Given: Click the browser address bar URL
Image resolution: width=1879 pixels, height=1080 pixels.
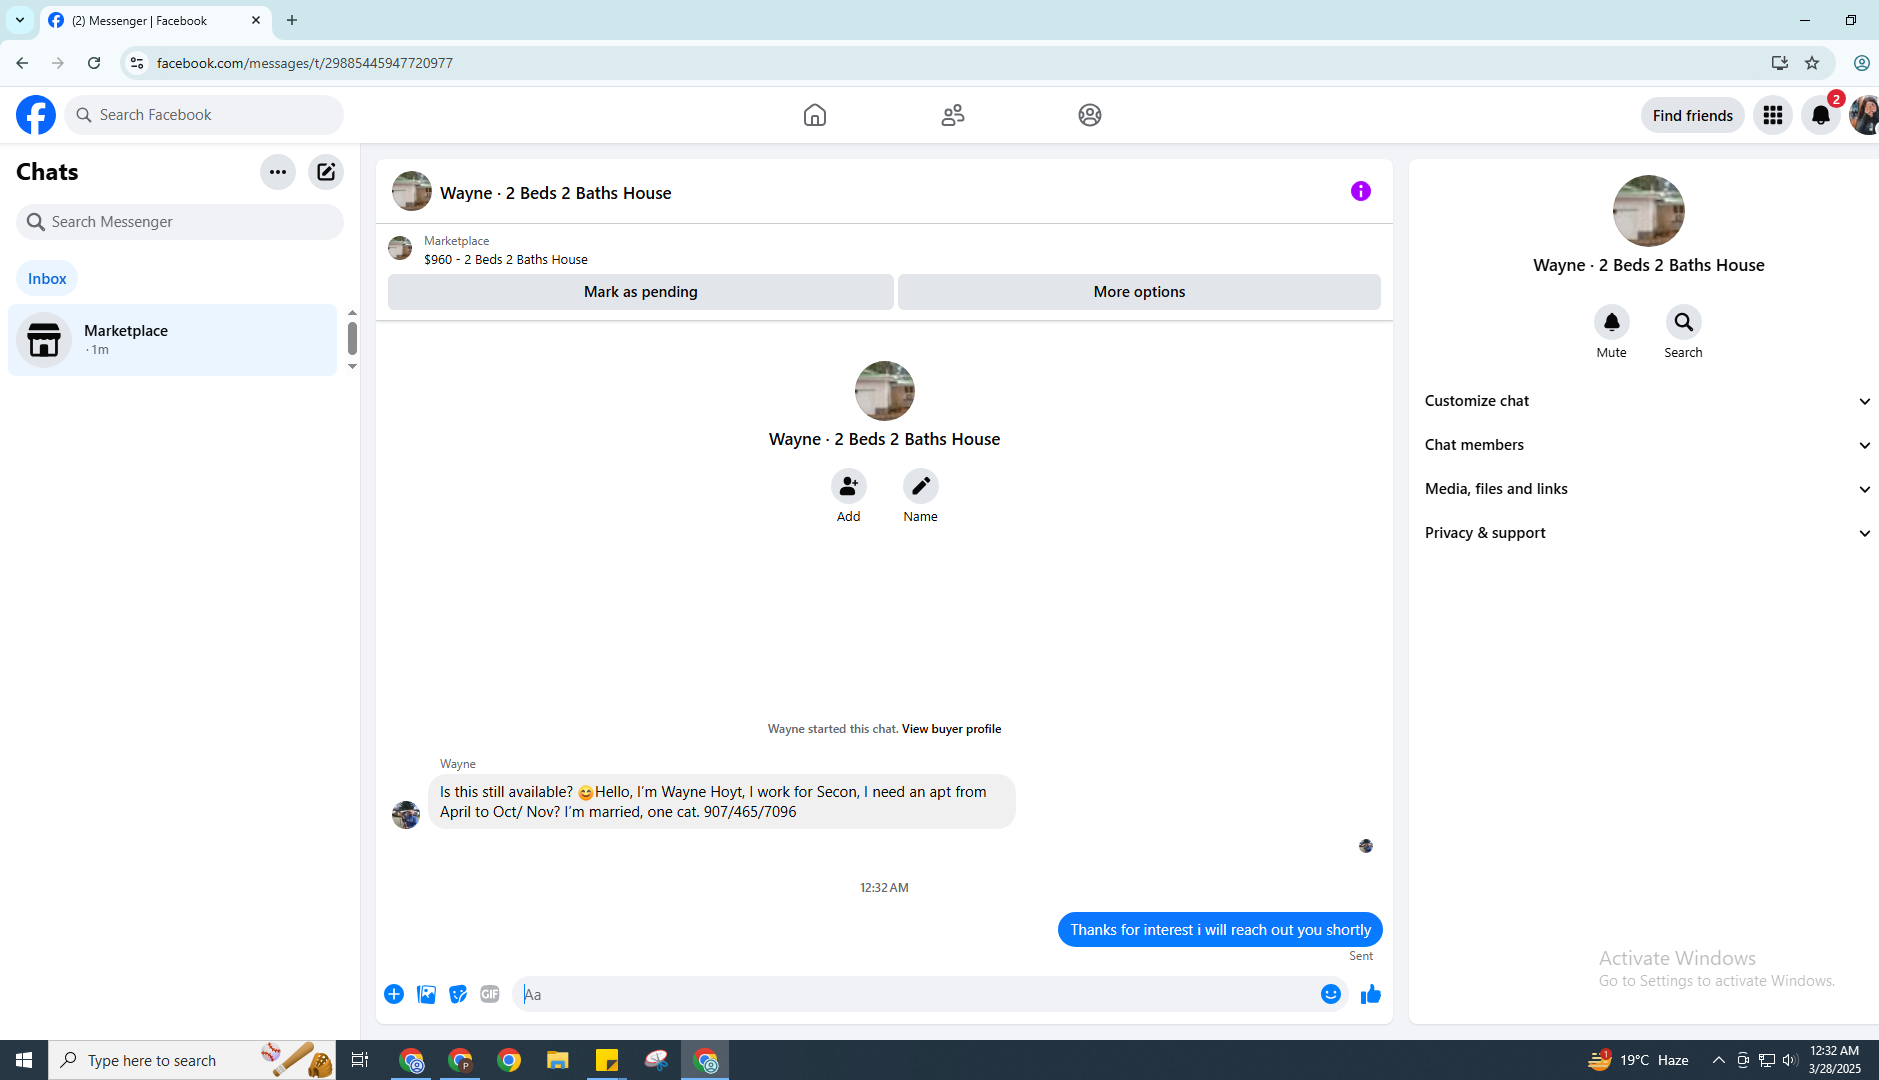Looking at the screenshot, I should click(305, 63).
